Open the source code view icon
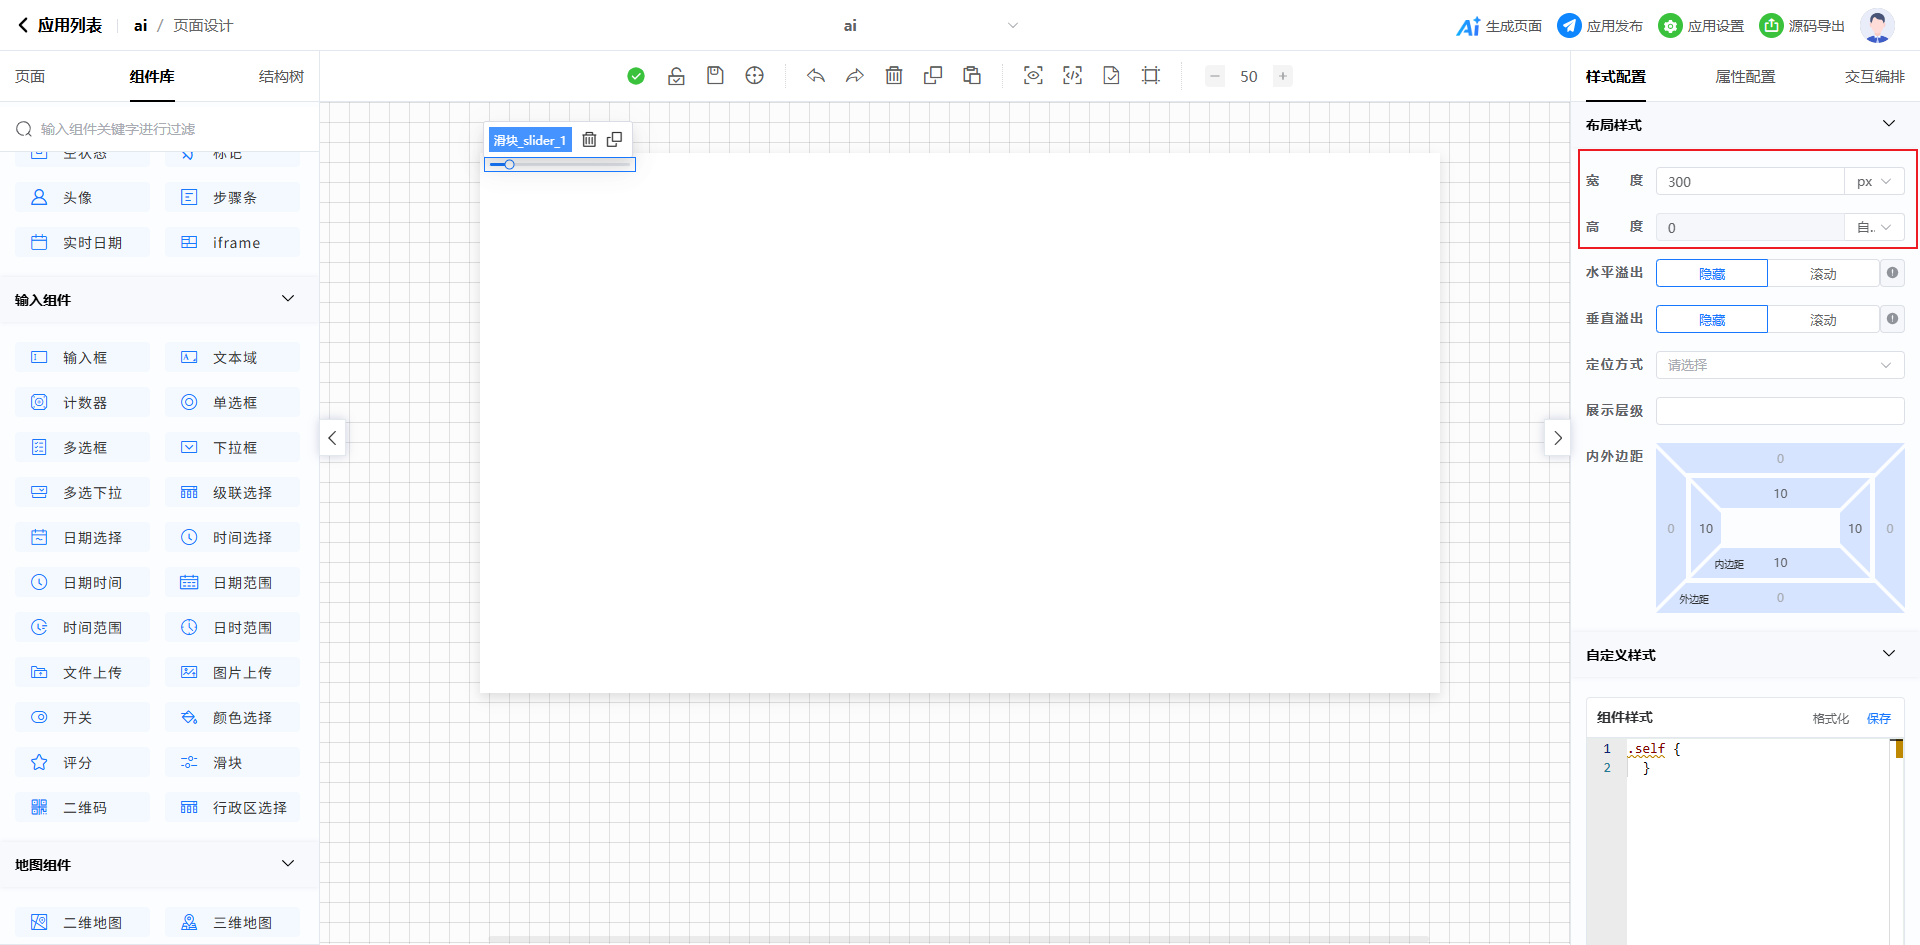 coord(1072,76)
